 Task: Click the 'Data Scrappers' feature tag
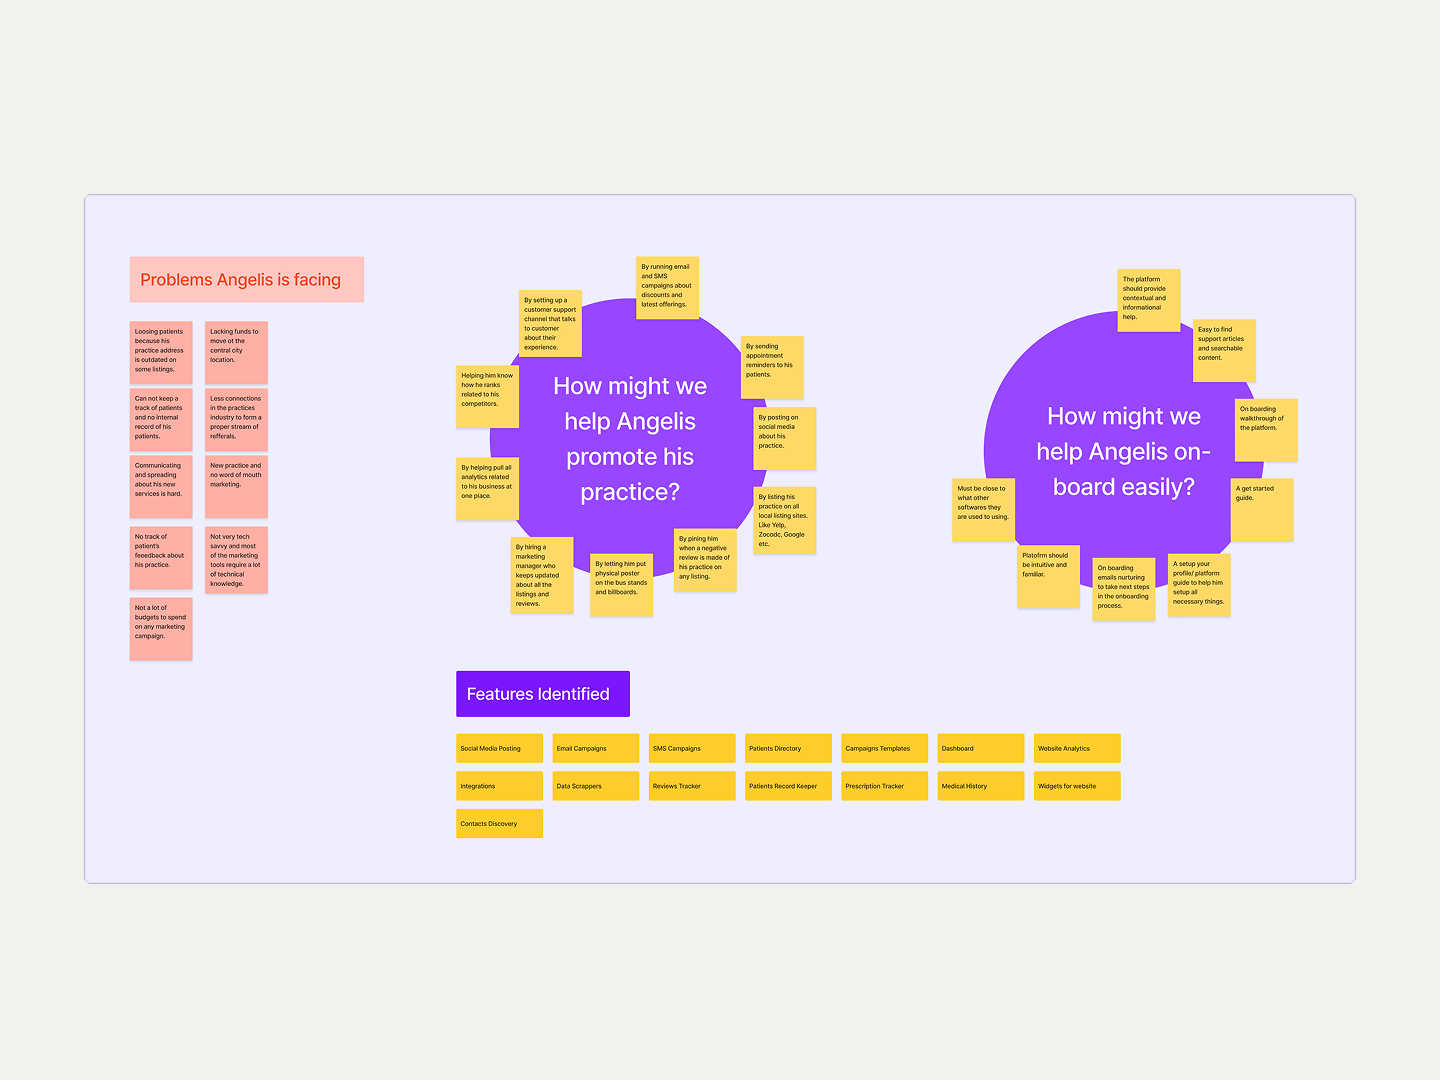click(x=596, y=786)
